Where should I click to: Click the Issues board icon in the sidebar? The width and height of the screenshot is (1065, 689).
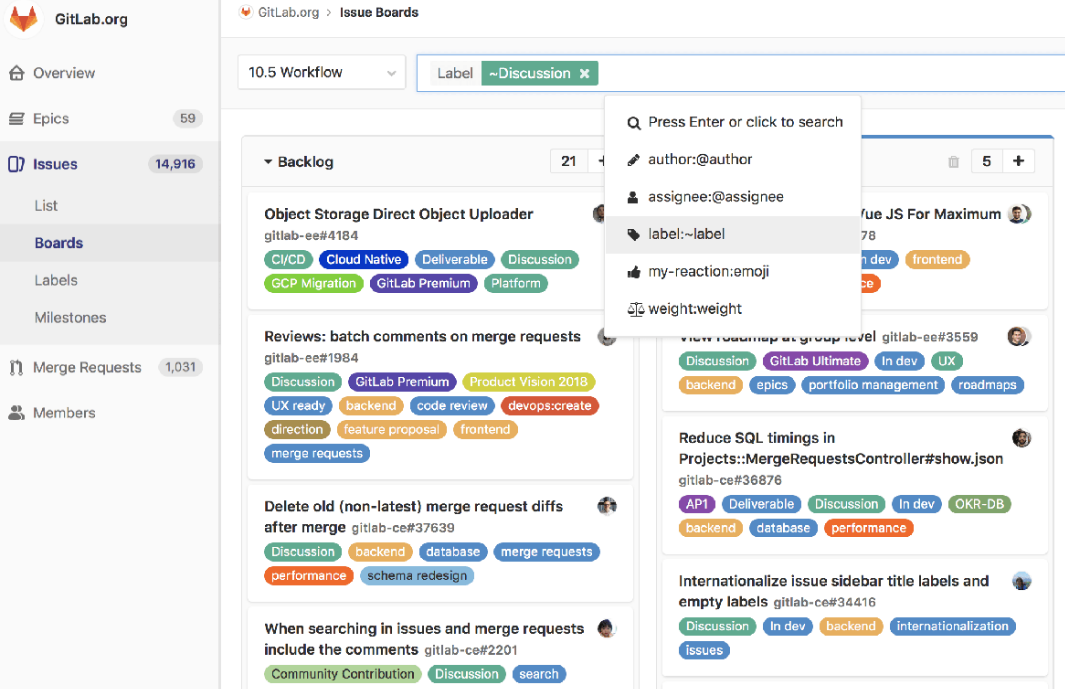pyautogui.click(x=16, y=164)
